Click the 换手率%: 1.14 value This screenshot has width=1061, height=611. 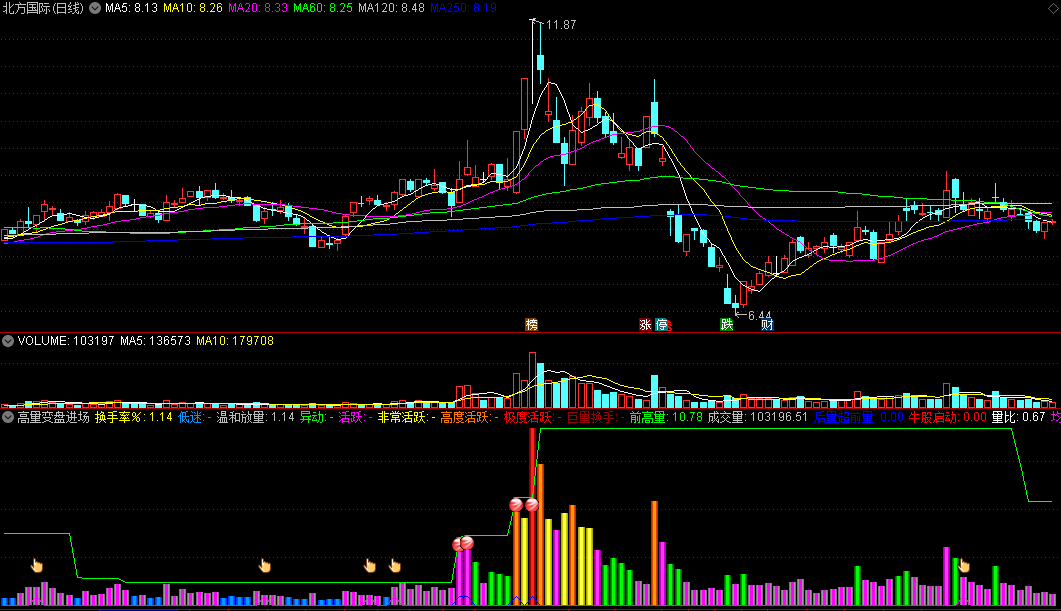pos(134,417)
